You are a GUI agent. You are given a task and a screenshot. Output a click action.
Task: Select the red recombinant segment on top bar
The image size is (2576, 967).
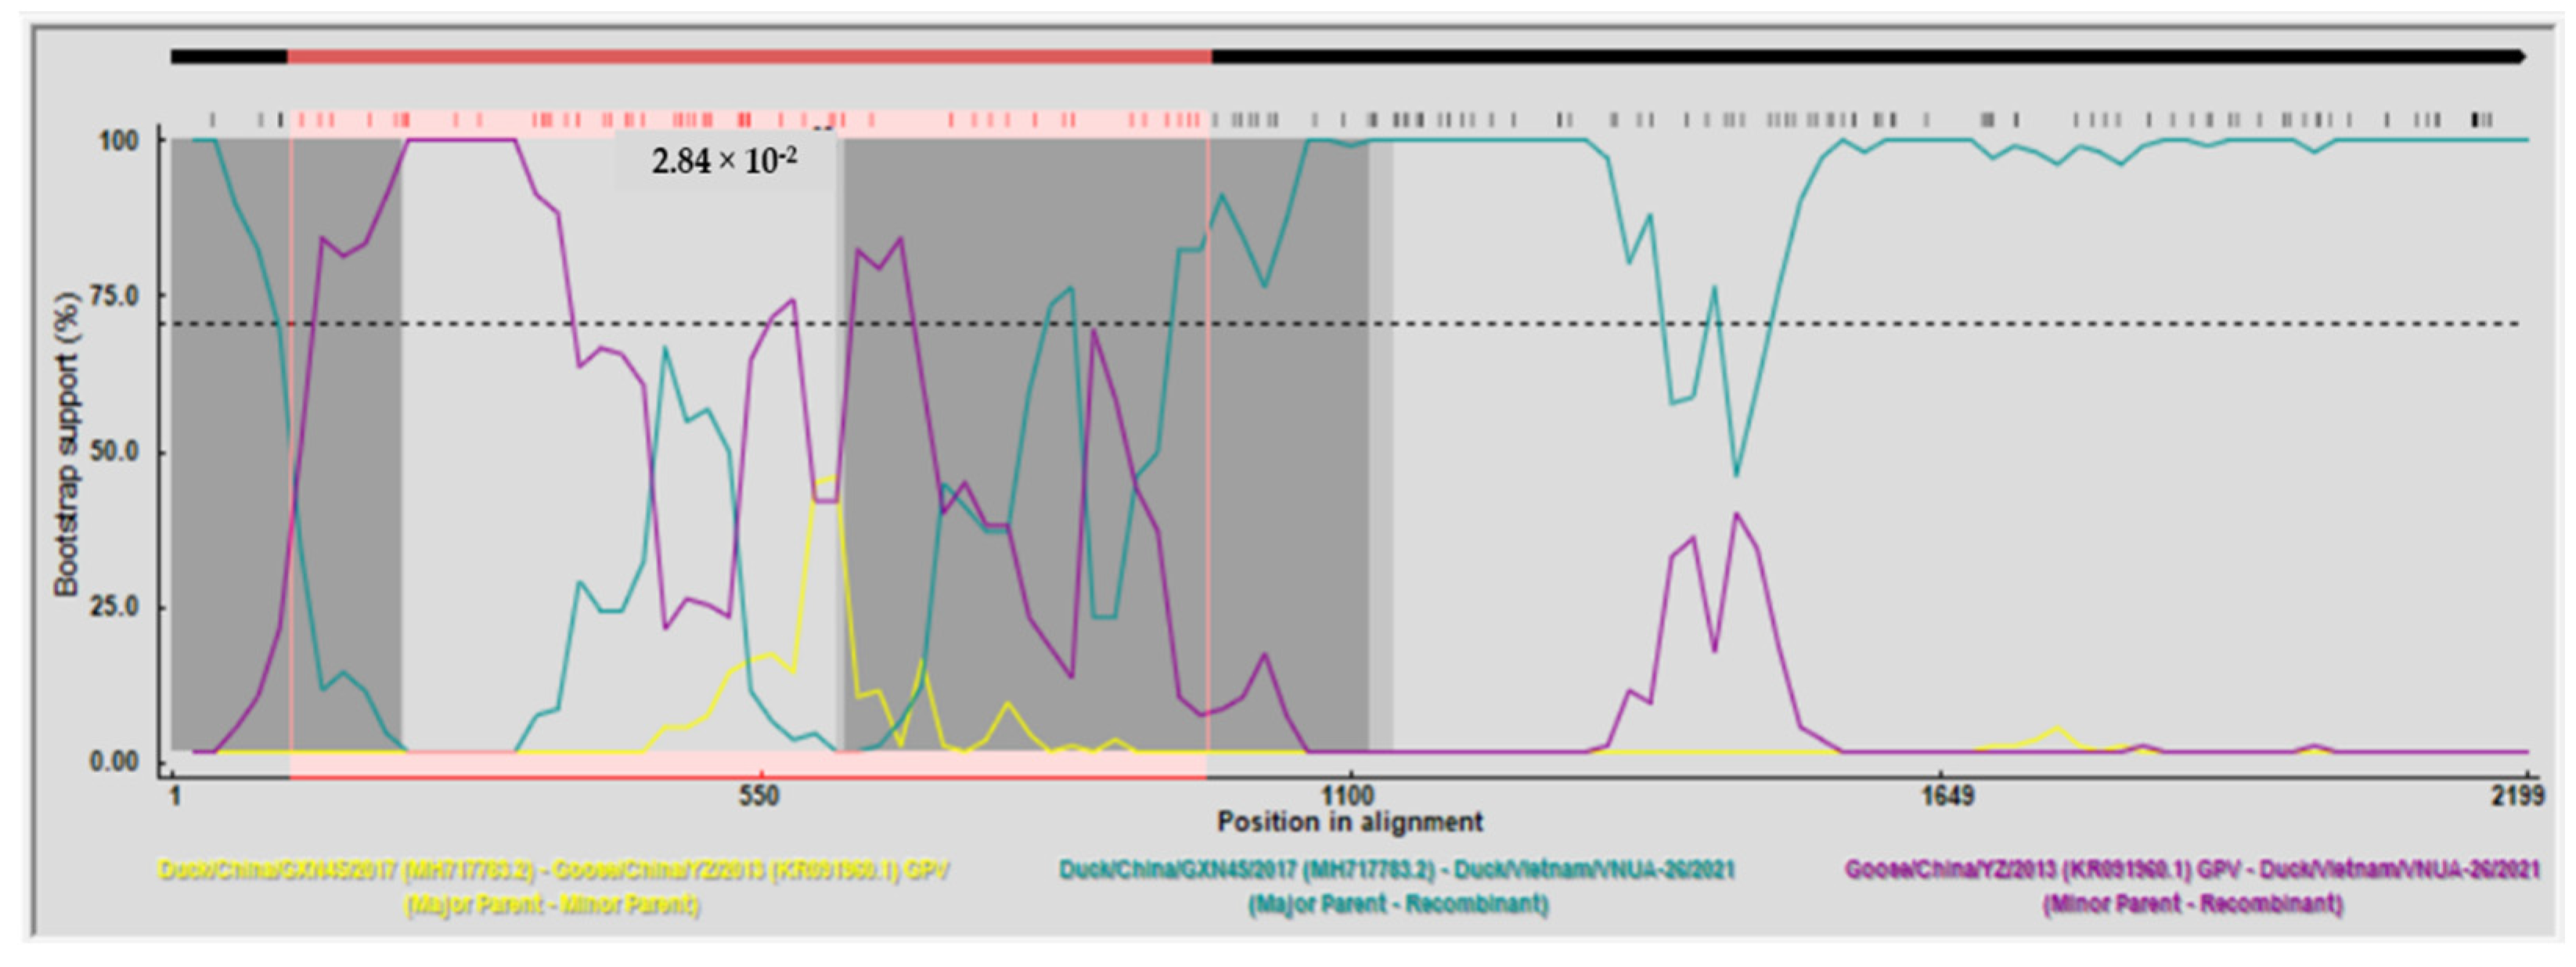tap(749, 57)
